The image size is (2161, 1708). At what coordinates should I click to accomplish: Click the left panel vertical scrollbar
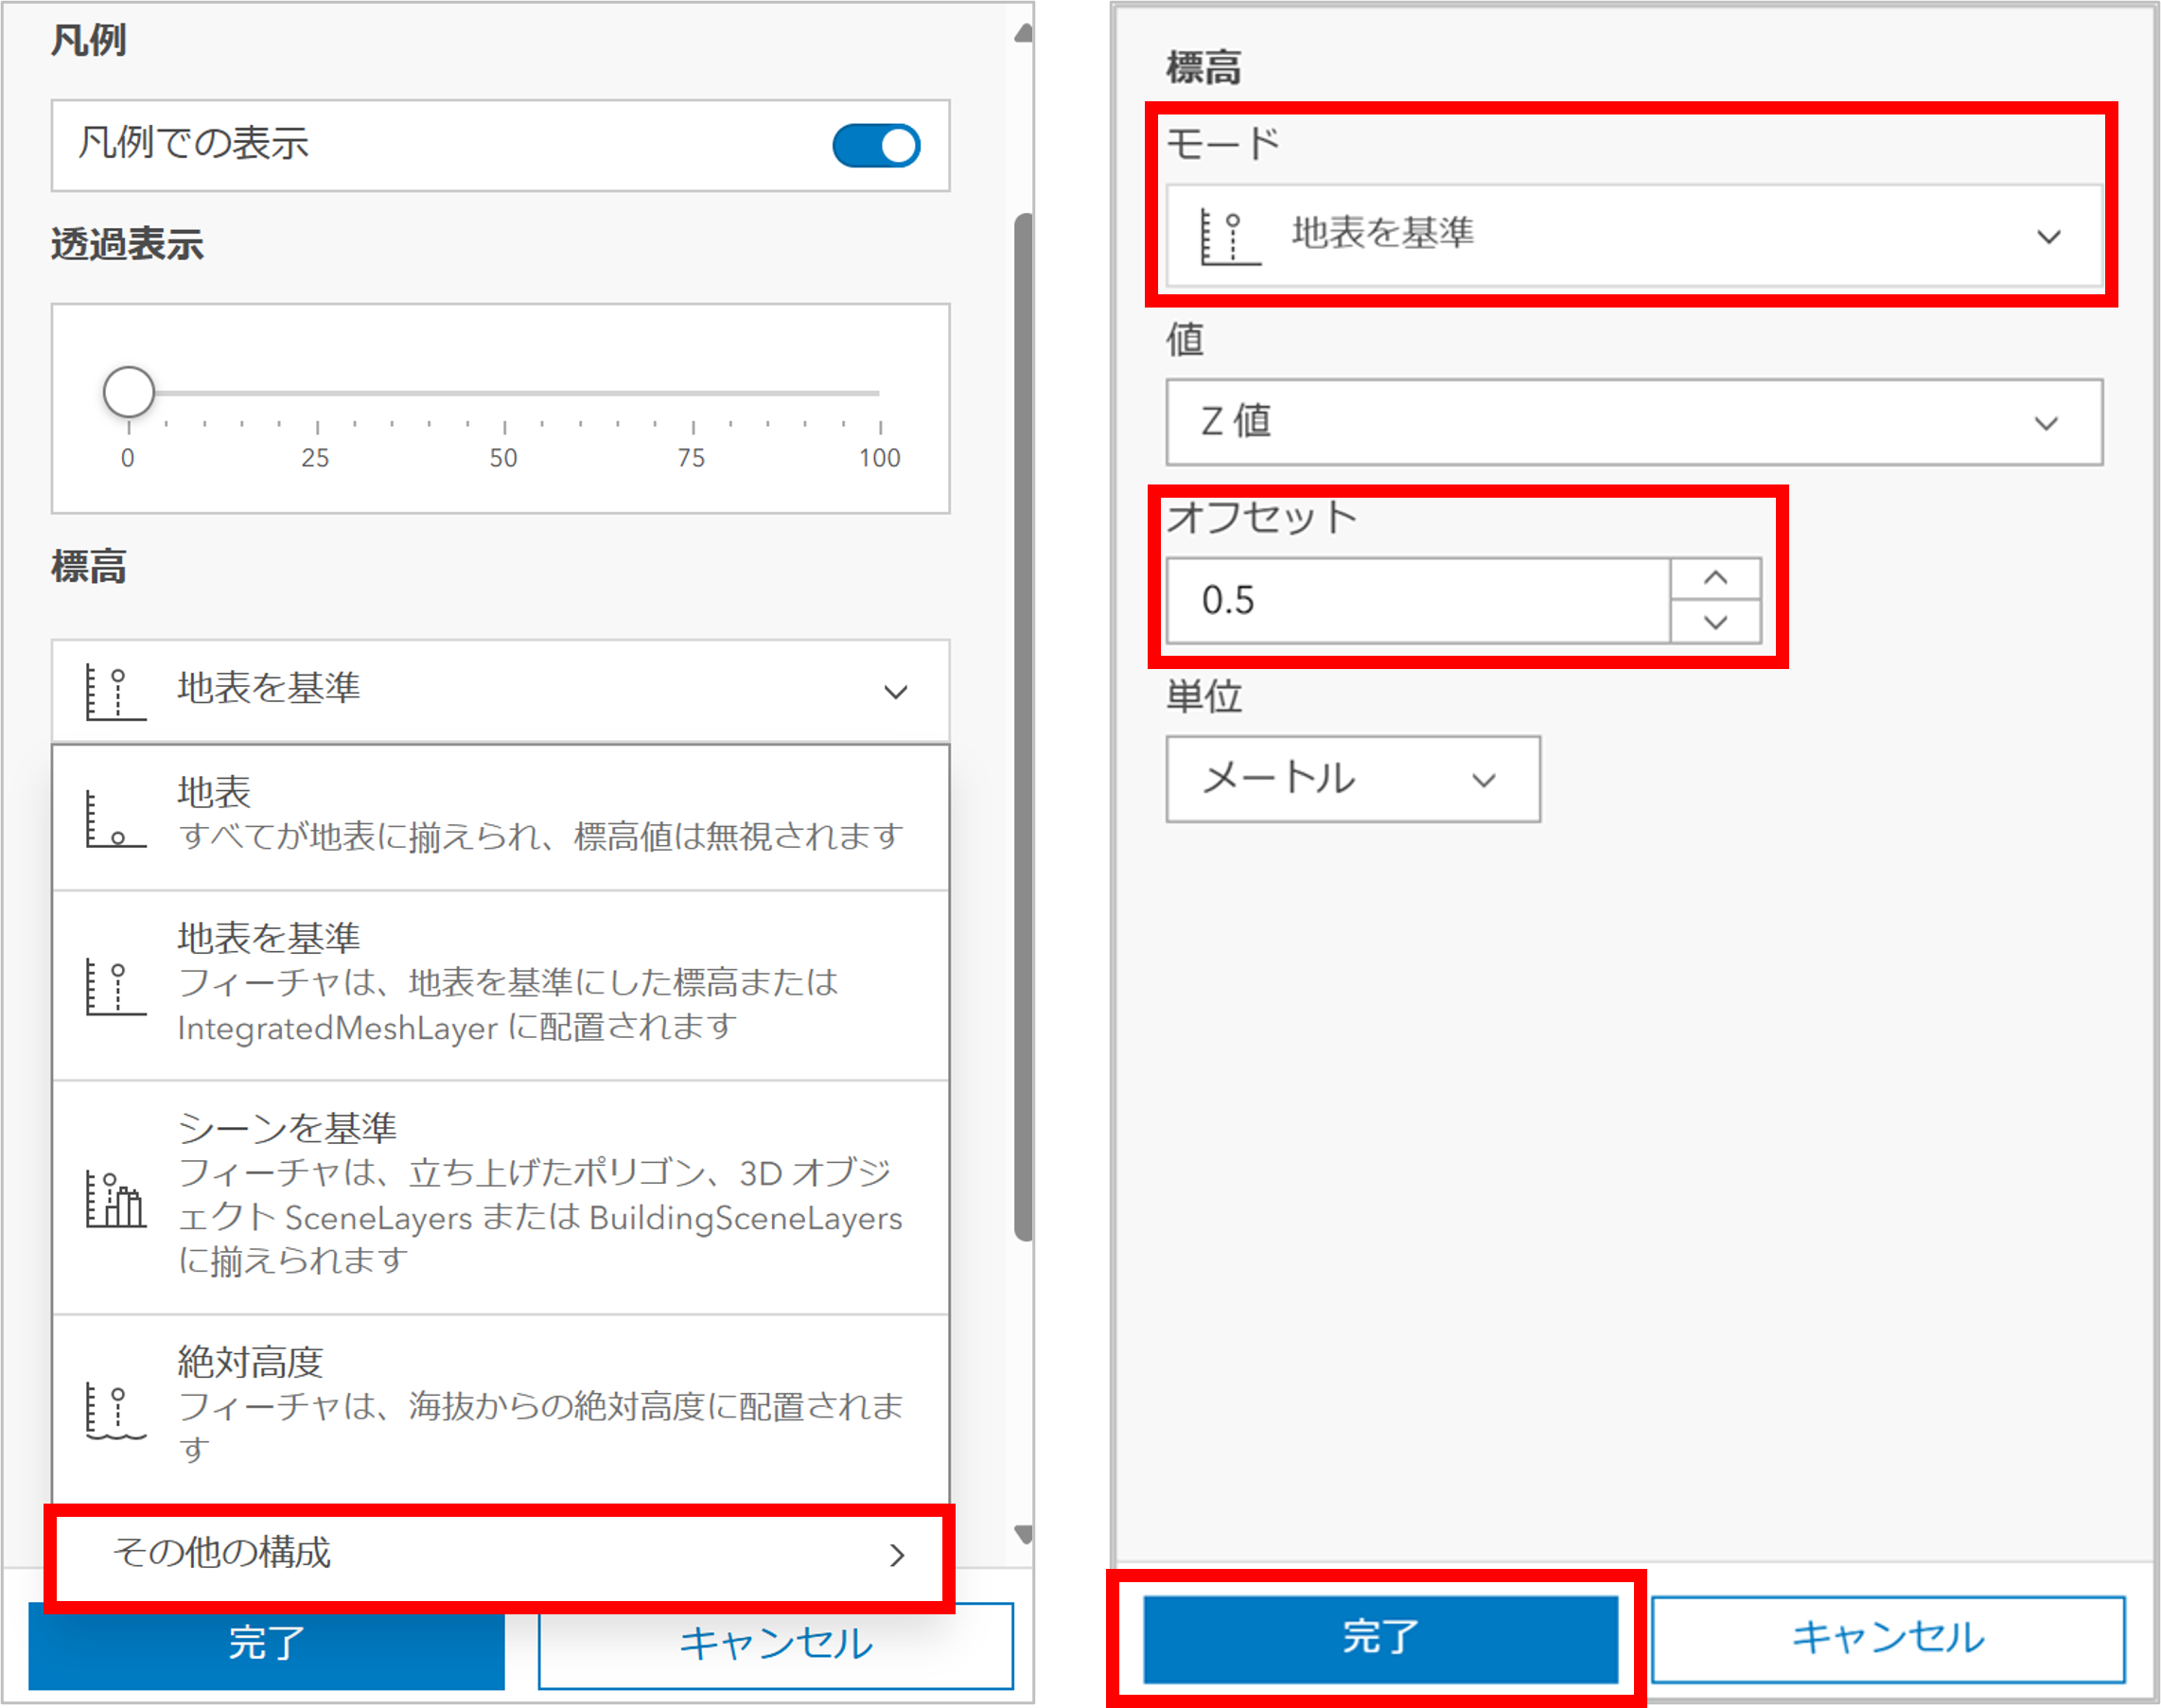tap(1023, 727)
